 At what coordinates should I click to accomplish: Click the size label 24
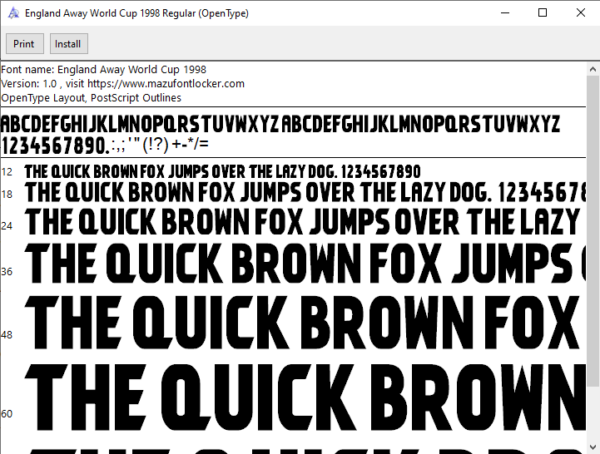click(x=7, y=226)
